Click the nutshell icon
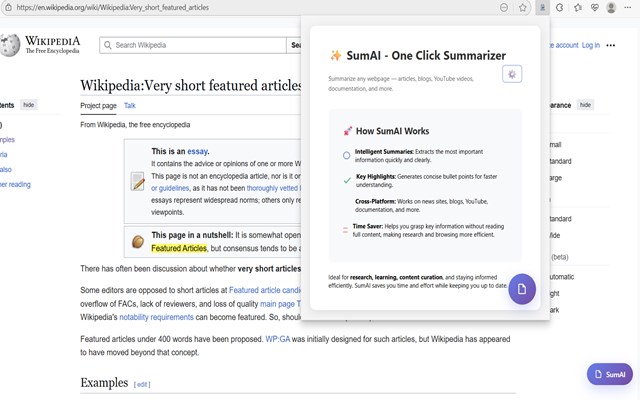The height and width of the screenshot is (400, 640). pyautogui.click(x=138, y=241)
